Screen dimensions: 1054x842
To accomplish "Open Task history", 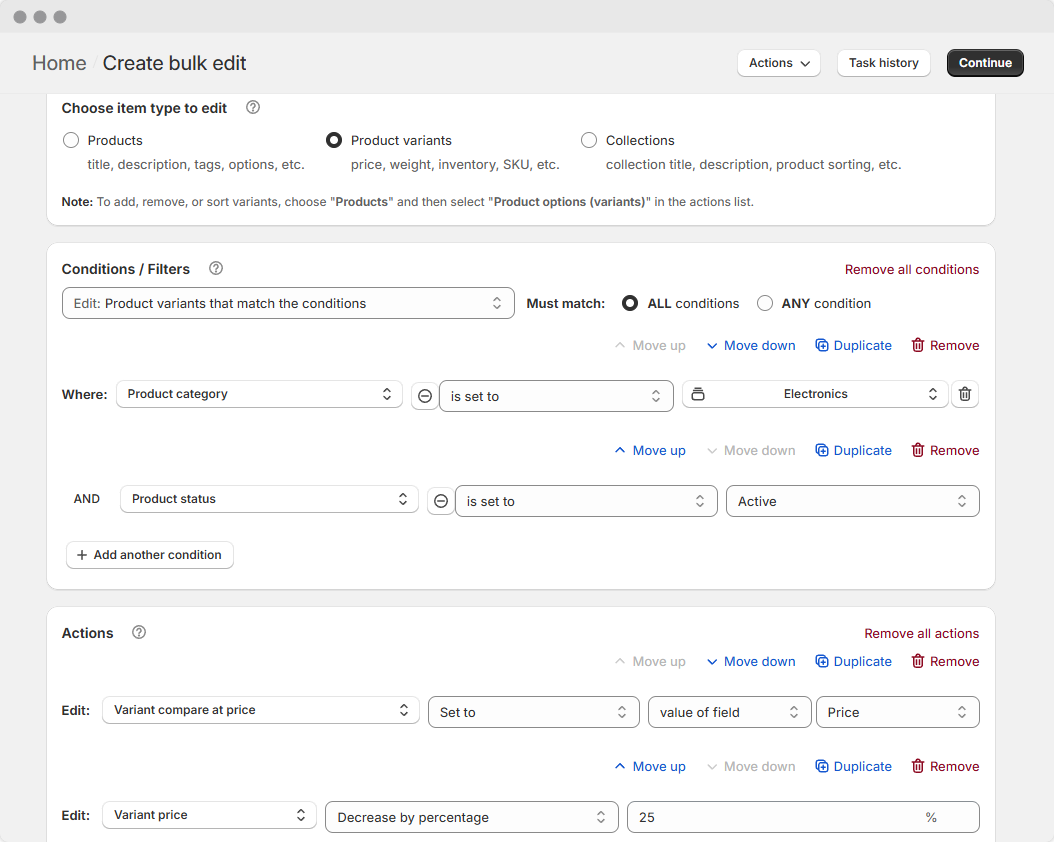I will click(x=883, y=62).
